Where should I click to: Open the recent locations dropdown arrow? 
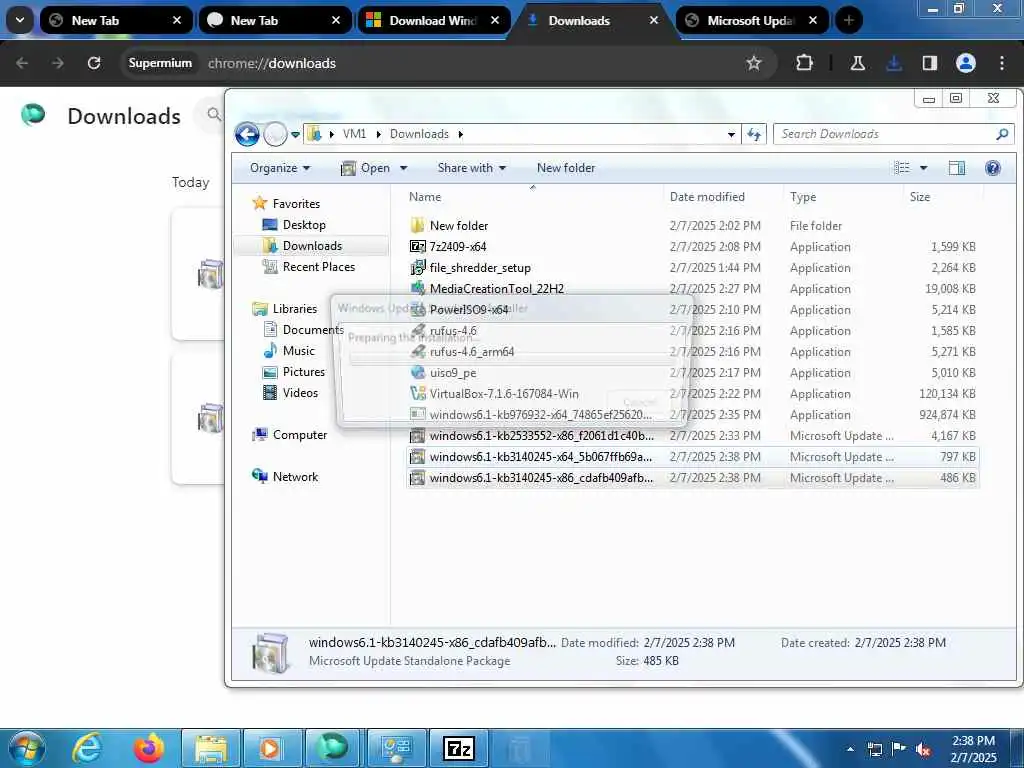point(295,135)
